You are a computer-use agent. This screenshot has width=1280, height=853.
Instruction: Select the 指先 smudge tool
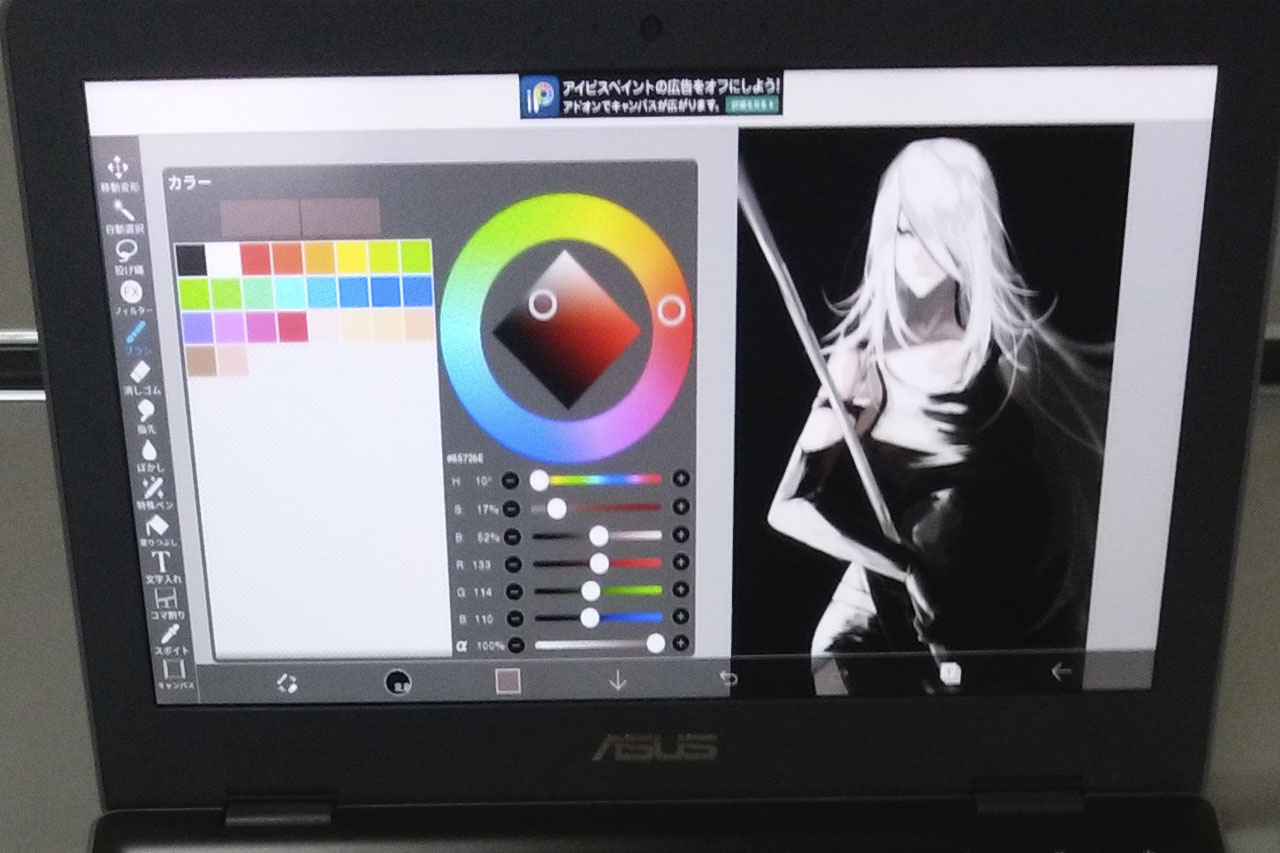[x=146, y=416]
